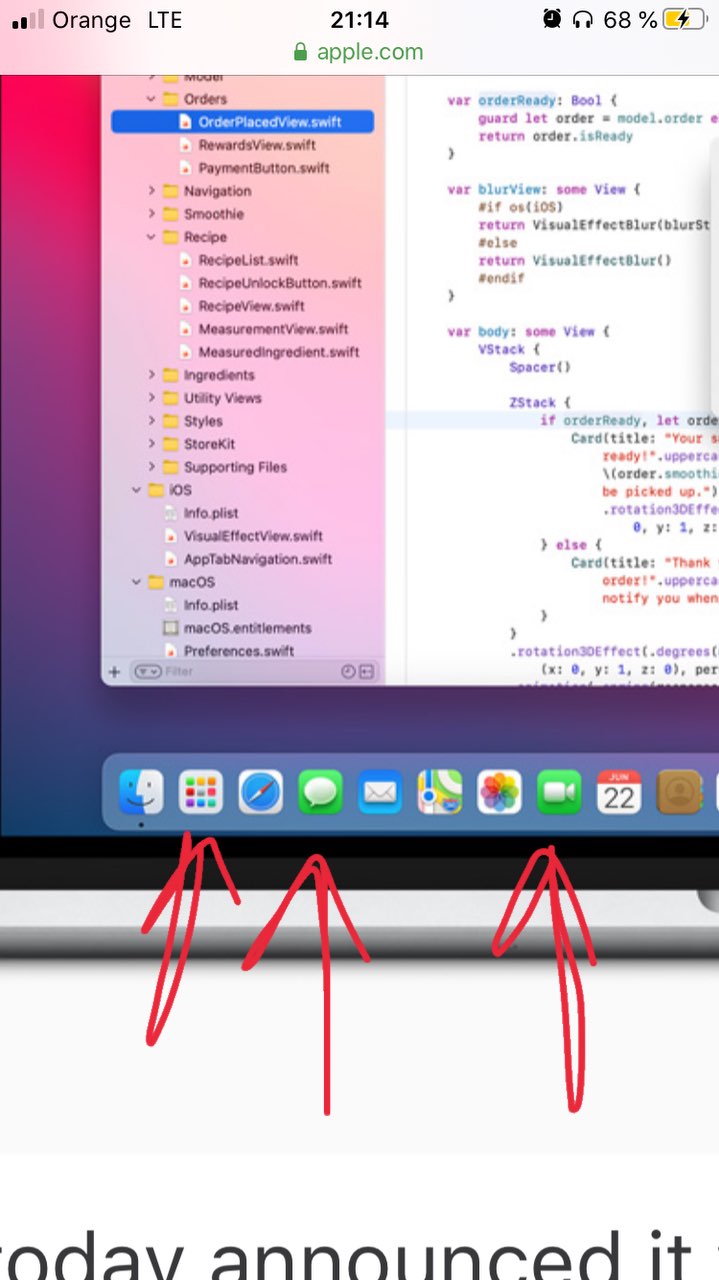
Task: Open Launchpad in the Dock
Action: coord(200,793)
